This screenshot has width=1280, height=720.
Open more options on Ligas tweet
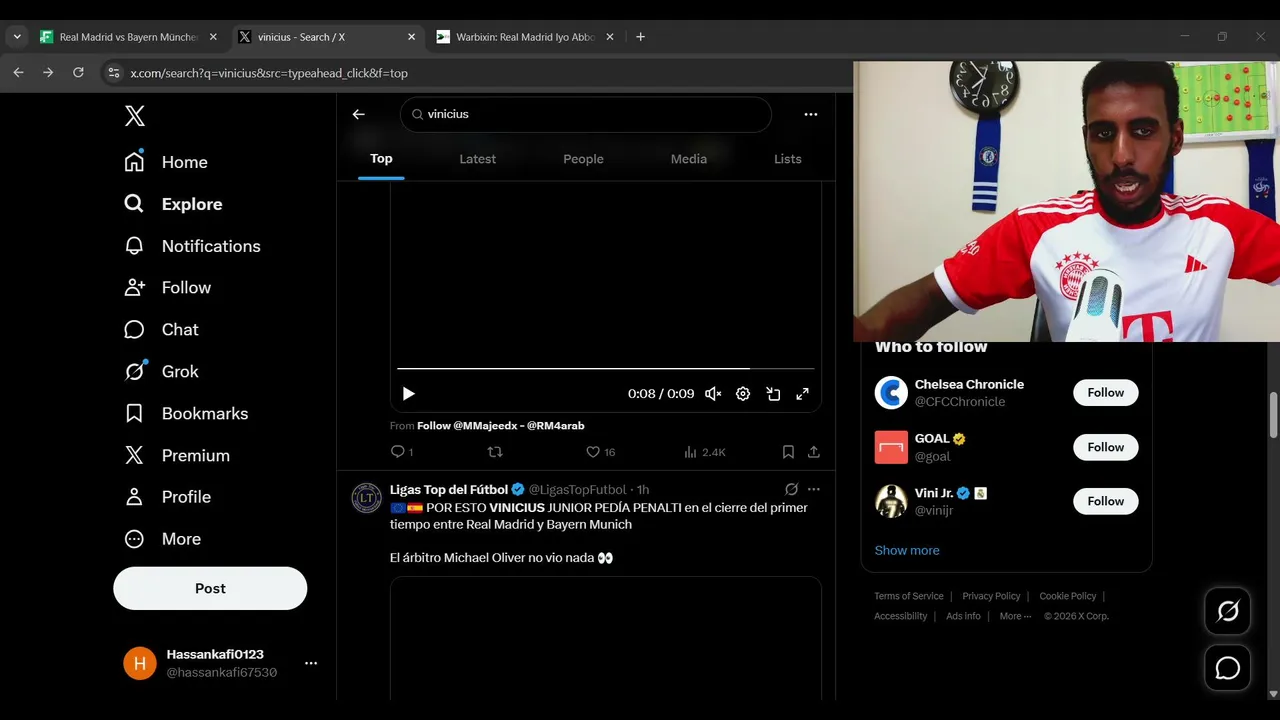(814, 489)
